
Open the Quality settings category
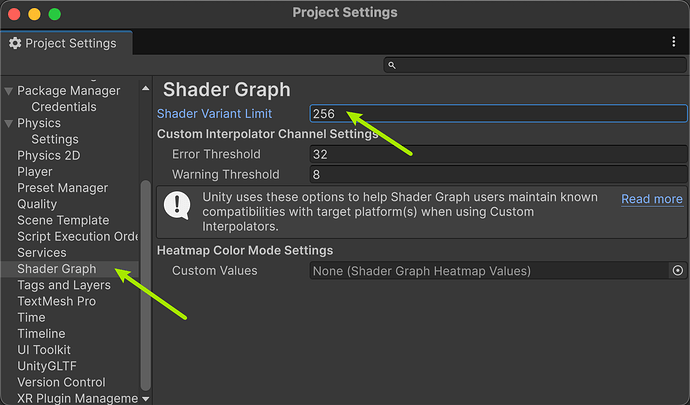click(37, 204)
